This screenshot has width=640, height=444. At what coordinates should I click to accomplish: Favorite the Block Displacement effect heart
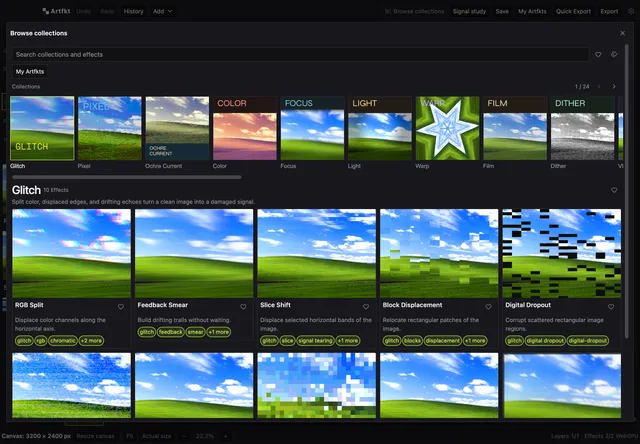point(488,307)
